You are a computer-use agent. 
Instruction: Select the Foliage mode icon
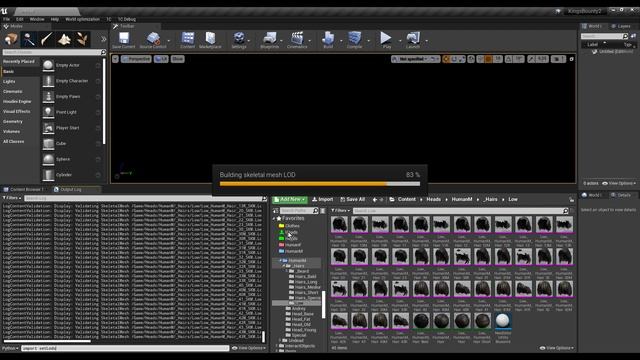tap(82, 39)
